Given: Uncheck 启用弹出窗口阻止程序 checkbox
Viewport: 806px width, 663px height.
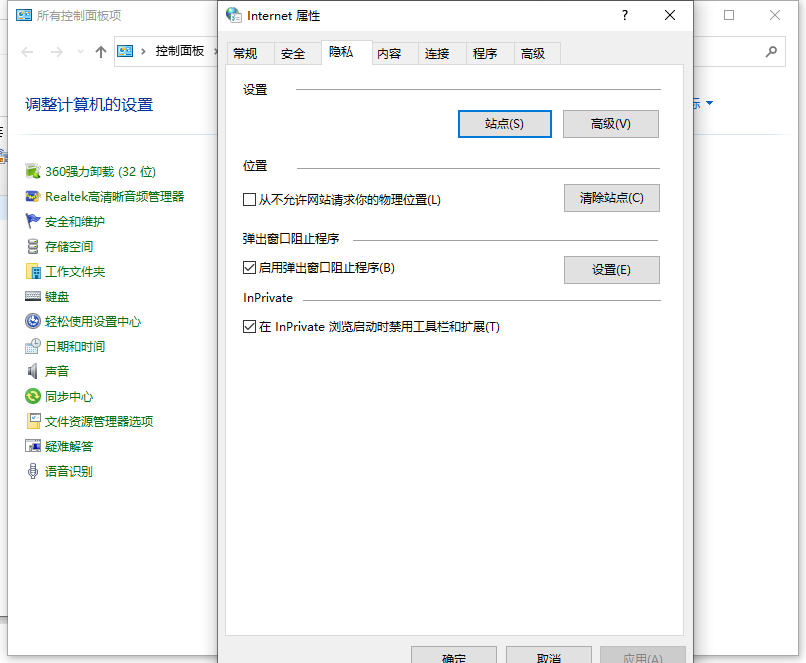Looking at the screenshot, I should [250, 268].
